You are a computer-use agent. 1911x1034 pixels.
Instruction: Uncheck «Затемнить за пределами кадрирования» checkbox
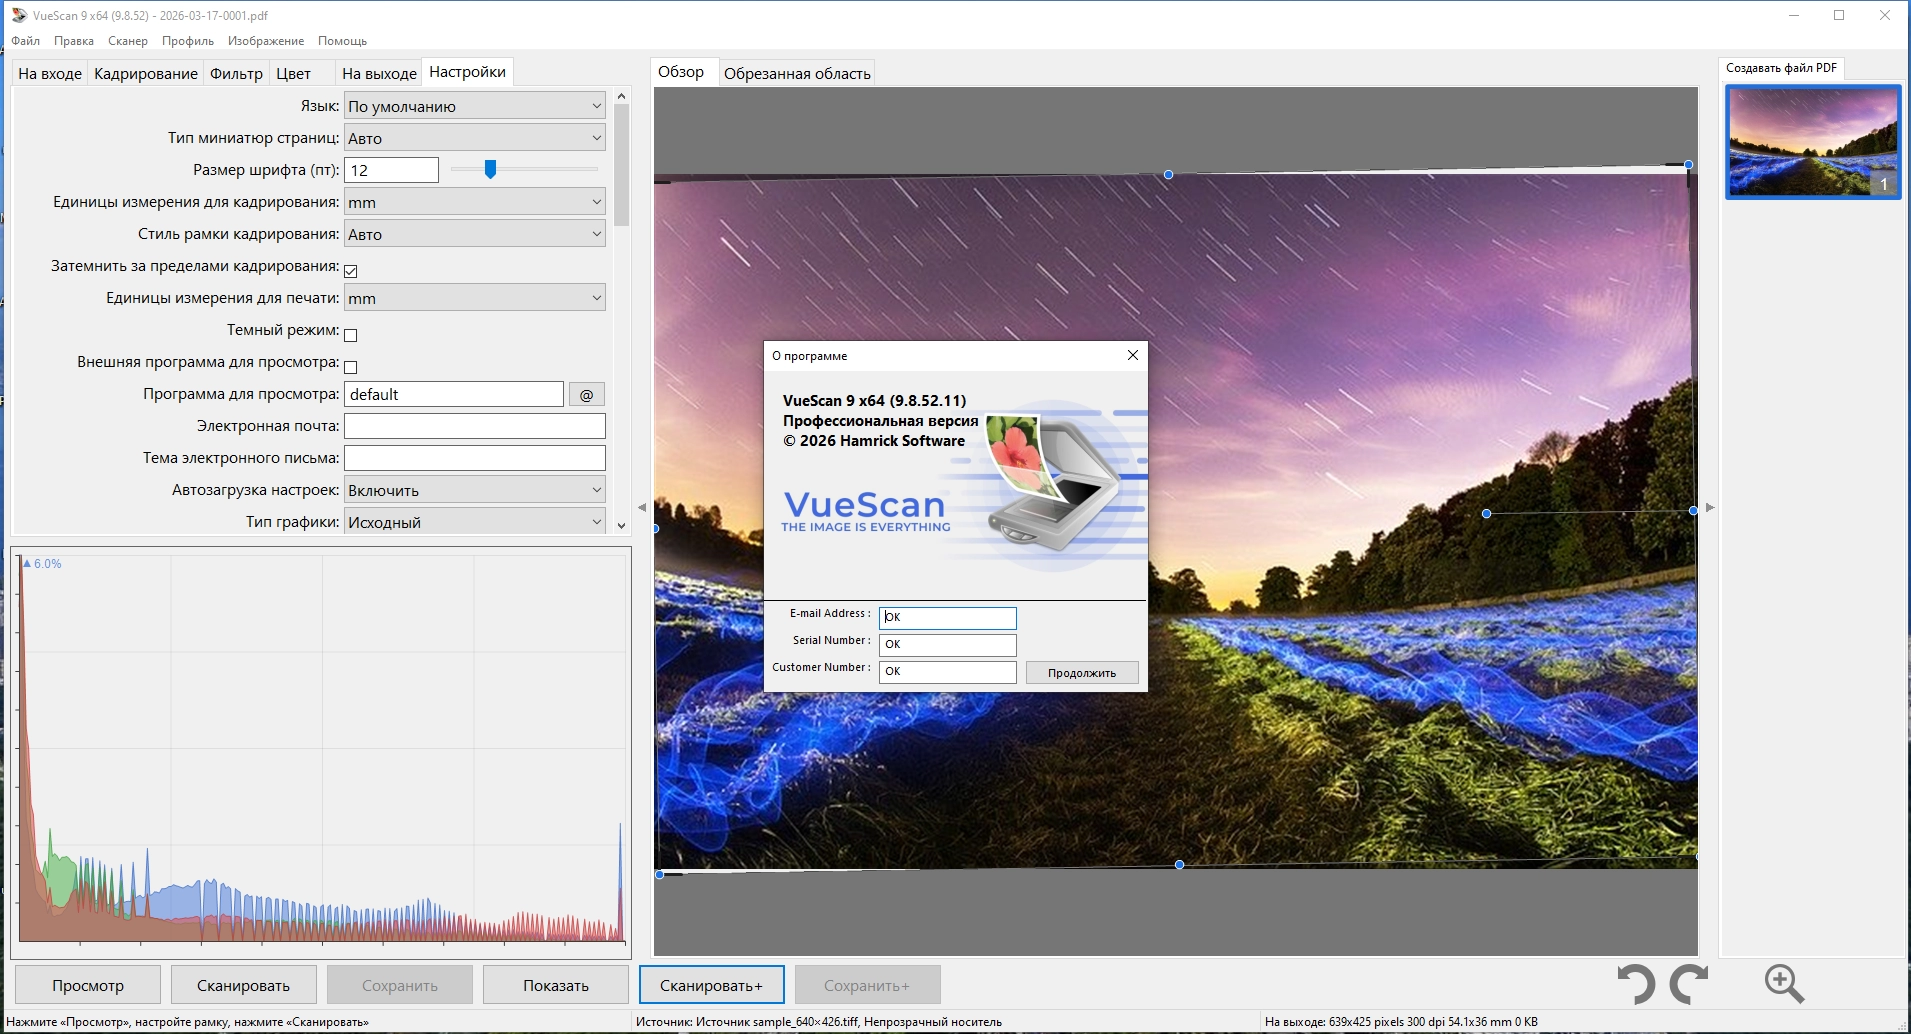click(x=351, y=271)
